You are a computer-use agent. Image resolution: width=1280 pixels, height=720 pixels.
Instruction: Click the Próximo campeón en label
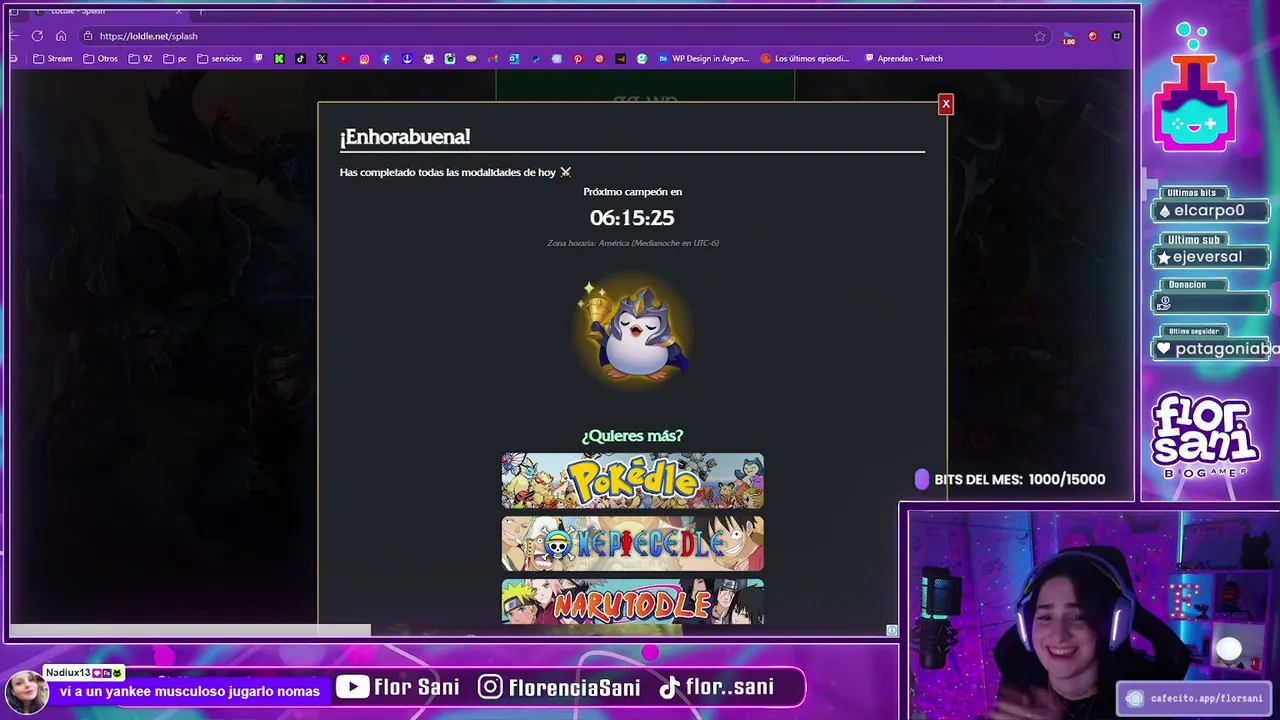click(x=632, y=192)
